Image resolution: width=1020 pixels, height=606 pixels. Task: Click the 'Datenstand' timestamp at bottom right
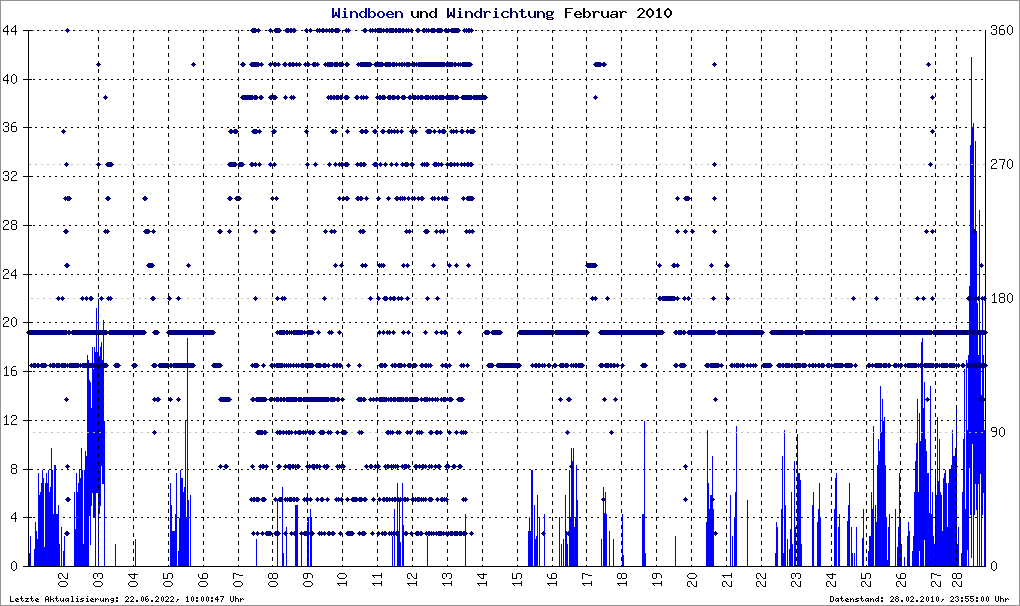[x=909, y=599]
